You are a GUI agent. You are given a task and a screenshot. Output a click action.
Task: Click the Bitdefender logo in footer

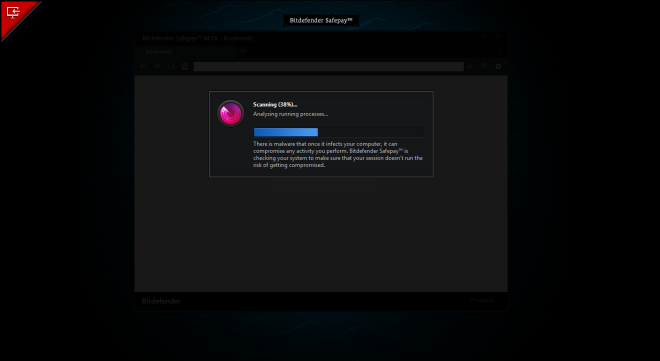point(161,301)
